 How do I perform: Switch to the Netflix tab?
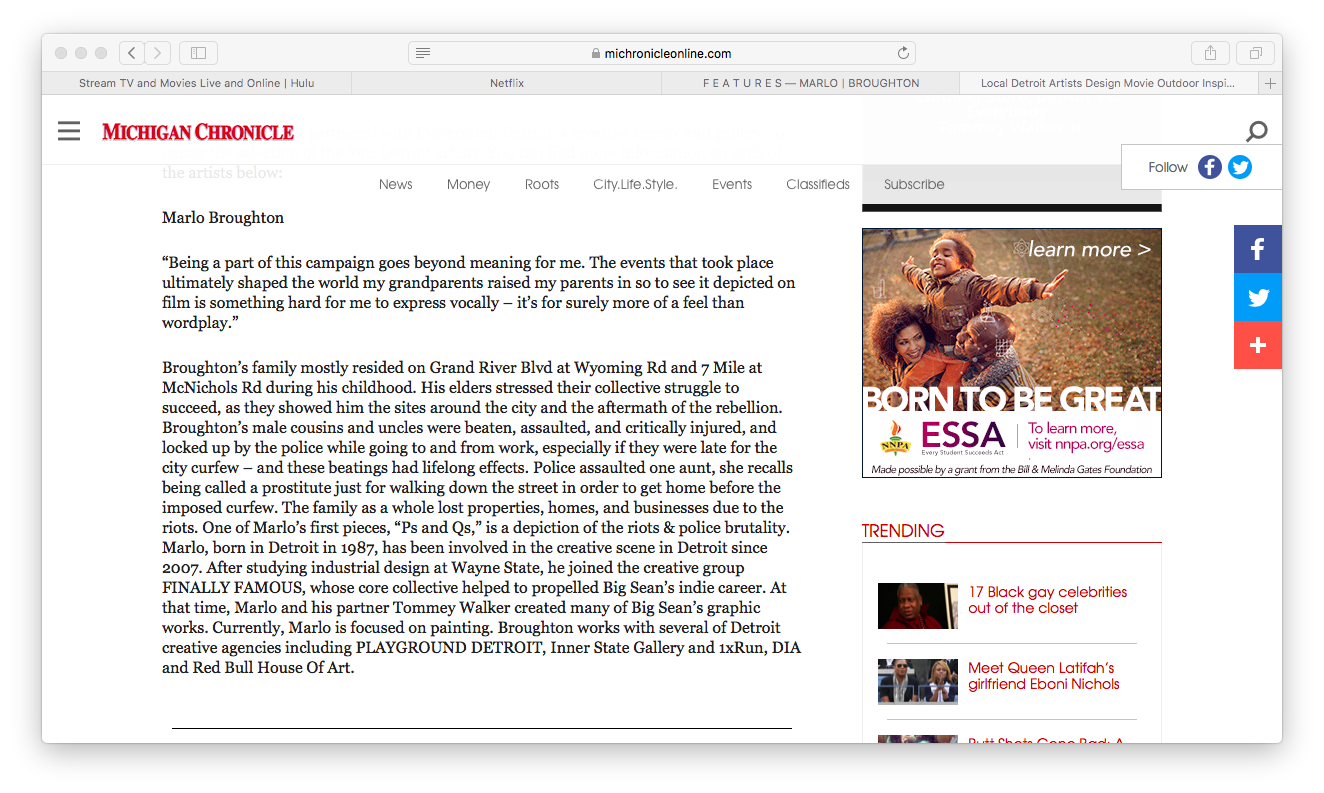(x=507, y=83)
